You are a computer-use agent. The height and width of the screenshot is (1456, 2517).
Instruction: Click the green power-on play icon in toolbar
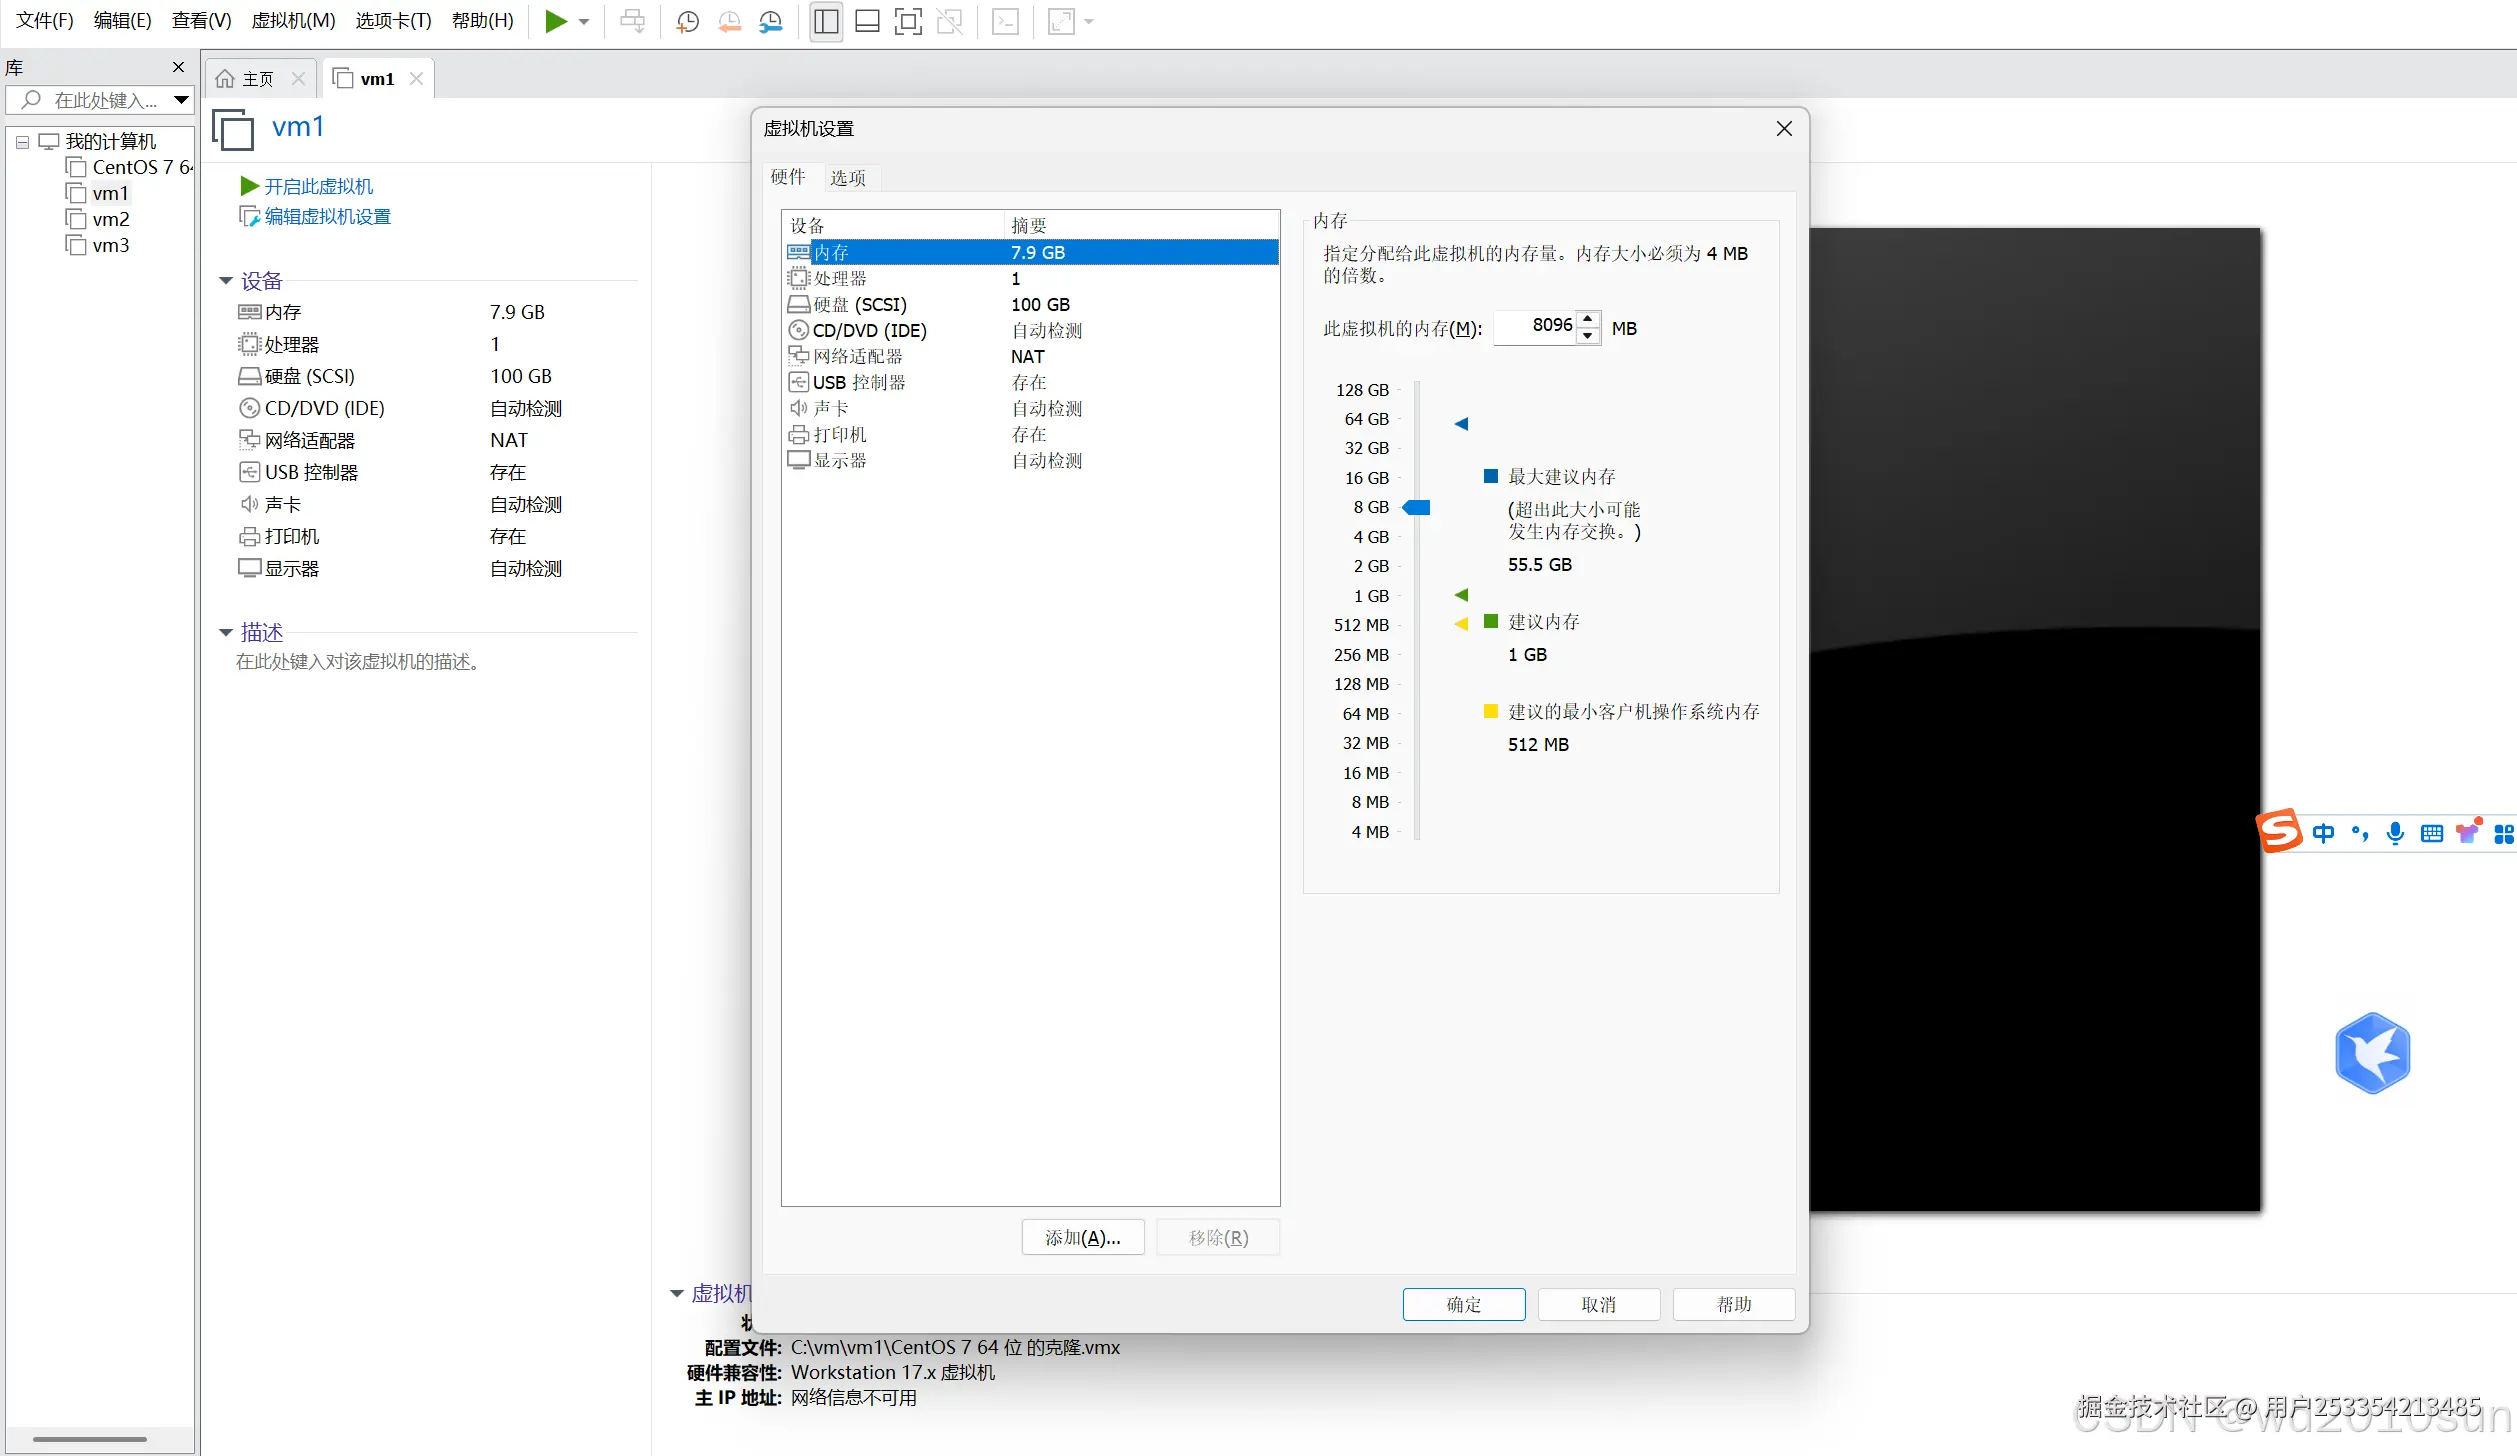555,21
